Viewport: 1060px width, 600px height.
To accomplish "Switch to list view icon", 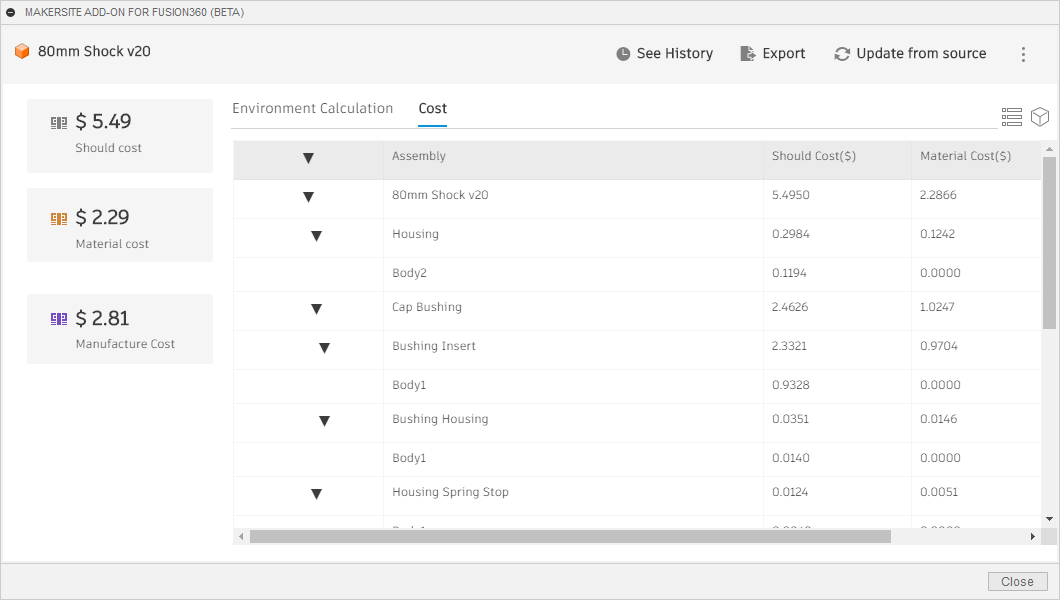I will pos(1011,117).
